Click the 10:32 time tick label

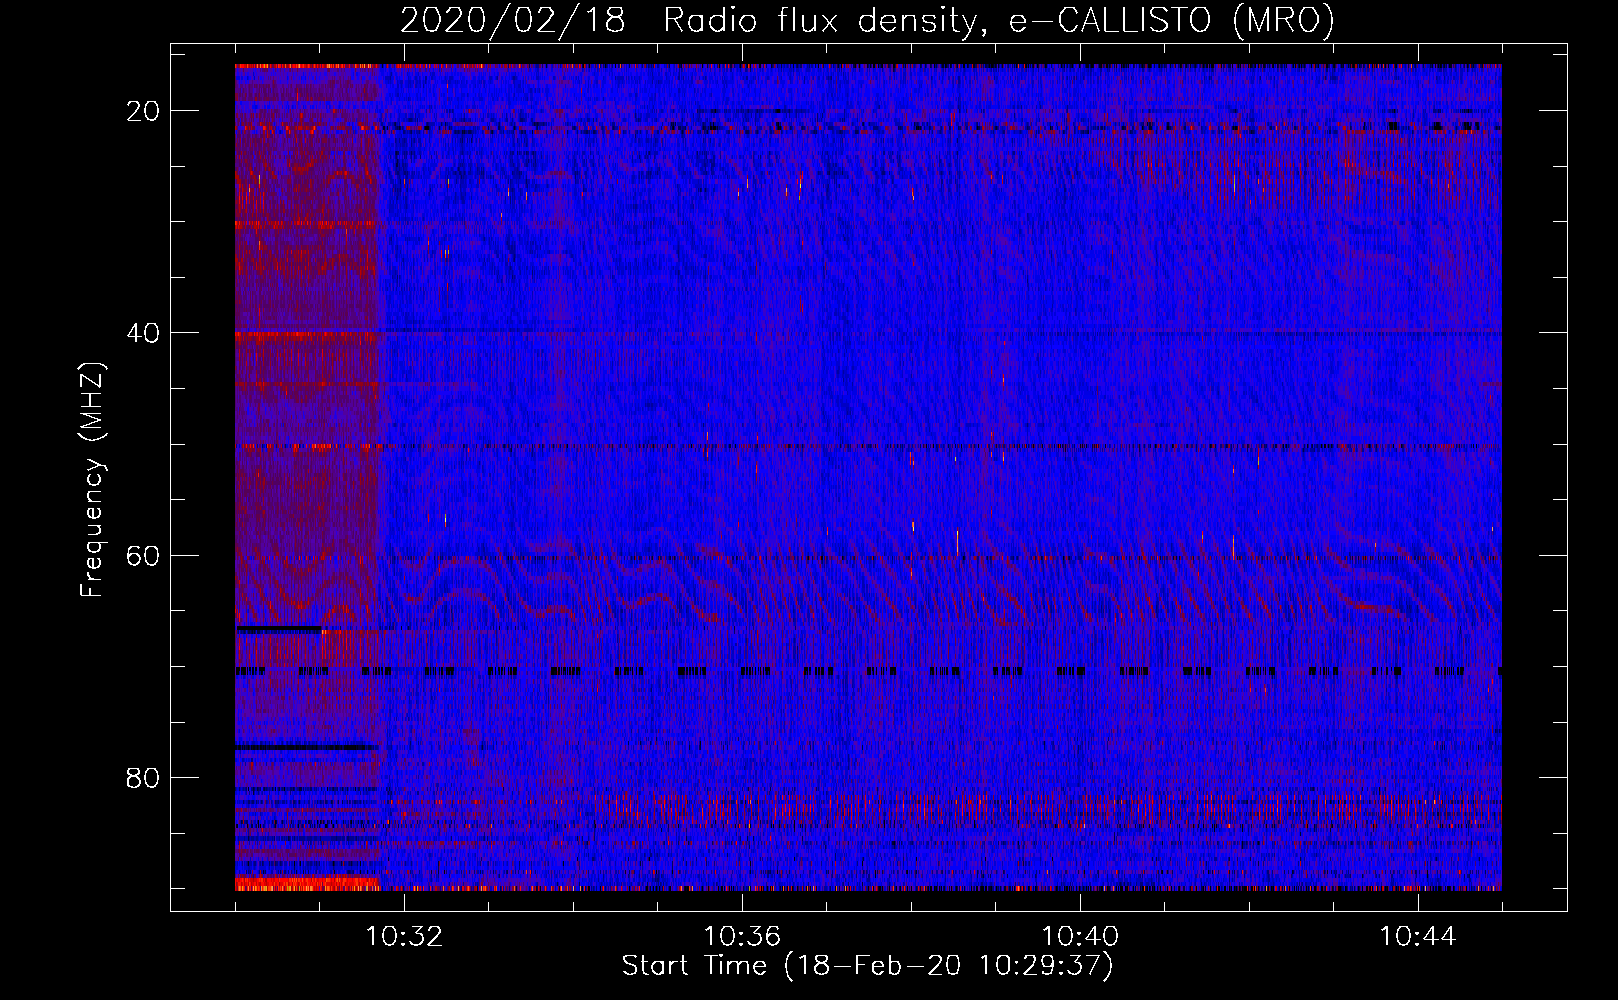[x=404, y=937]
